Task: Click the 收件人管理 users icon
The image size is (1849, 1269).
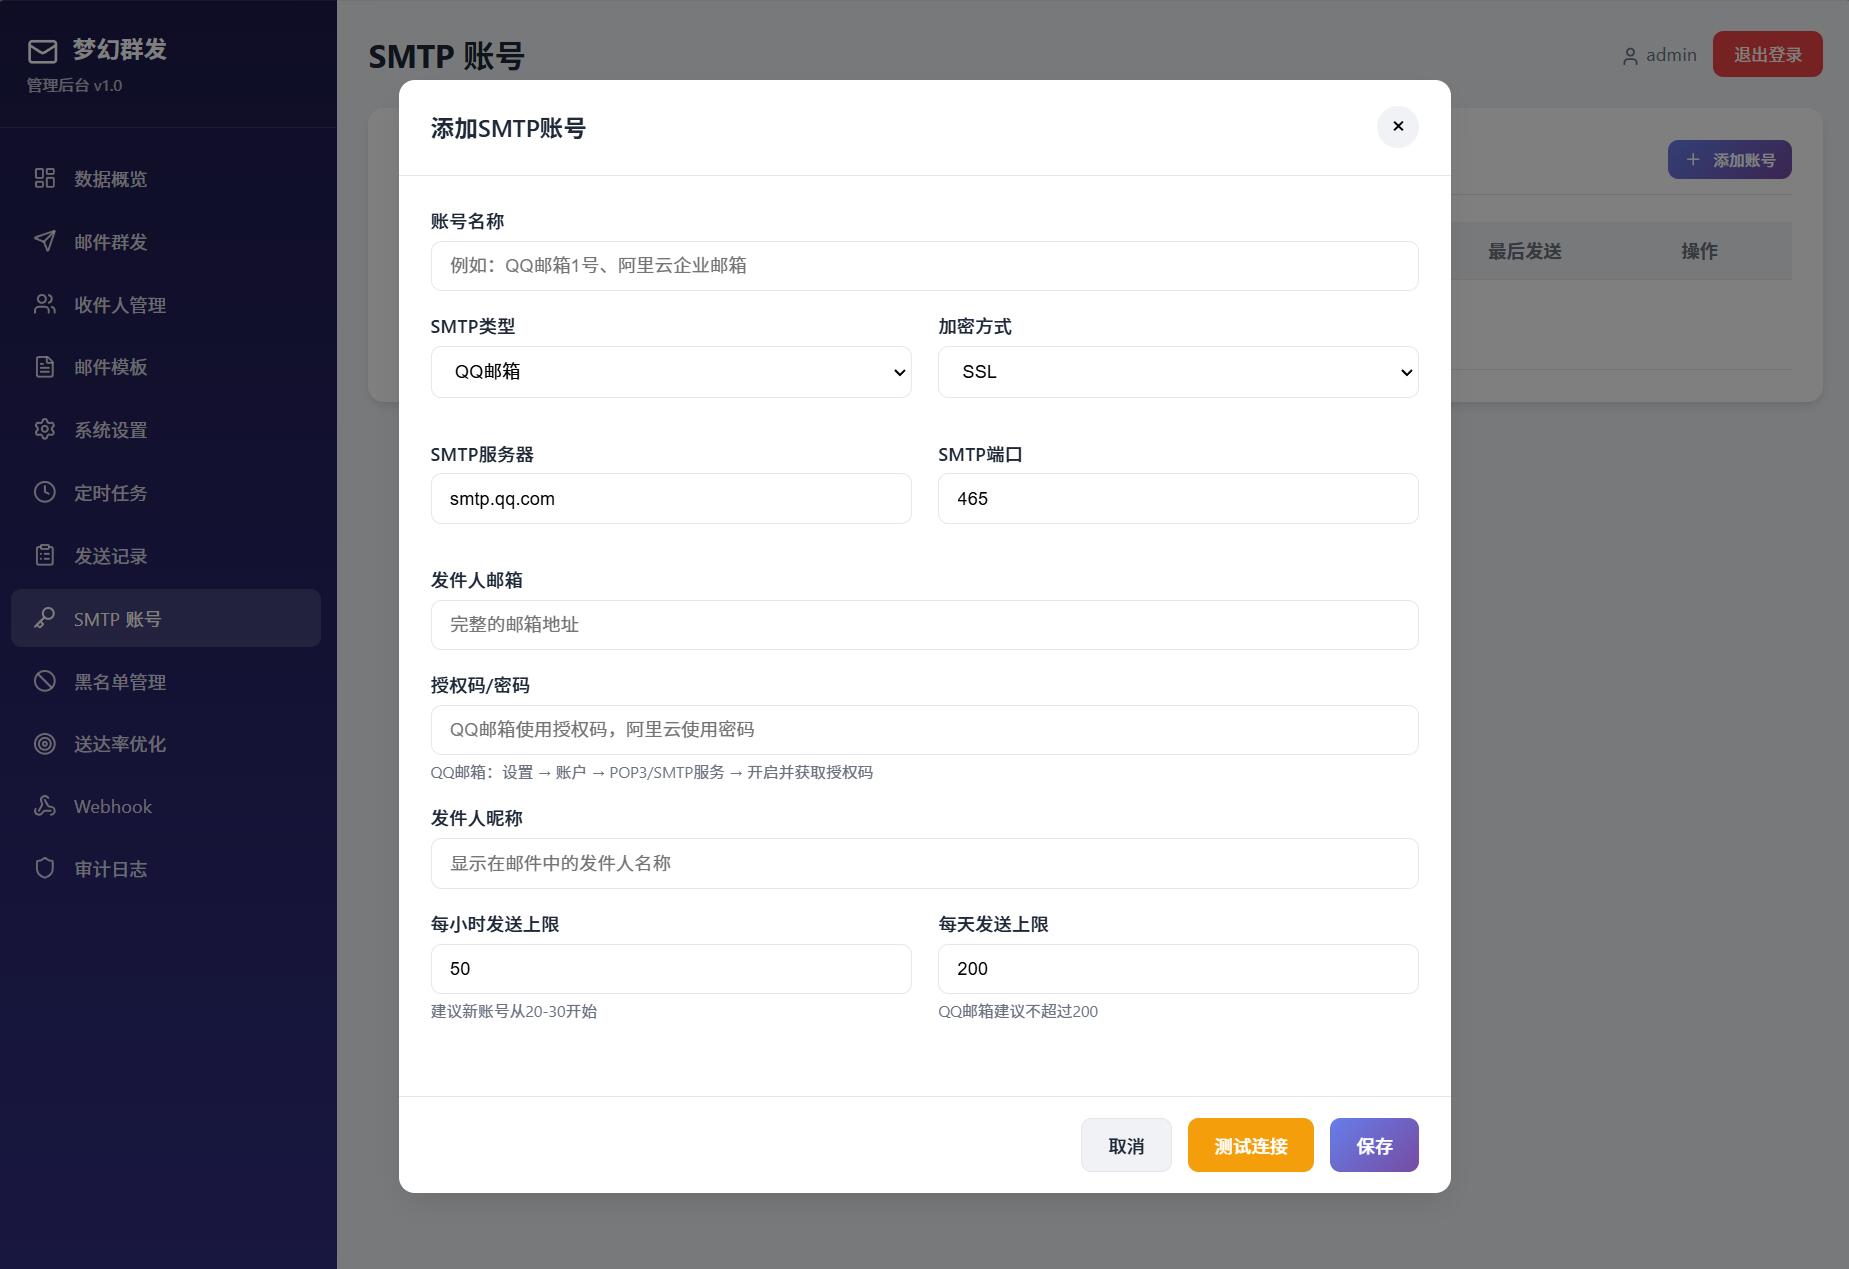Action: click(x=45, y=304)
